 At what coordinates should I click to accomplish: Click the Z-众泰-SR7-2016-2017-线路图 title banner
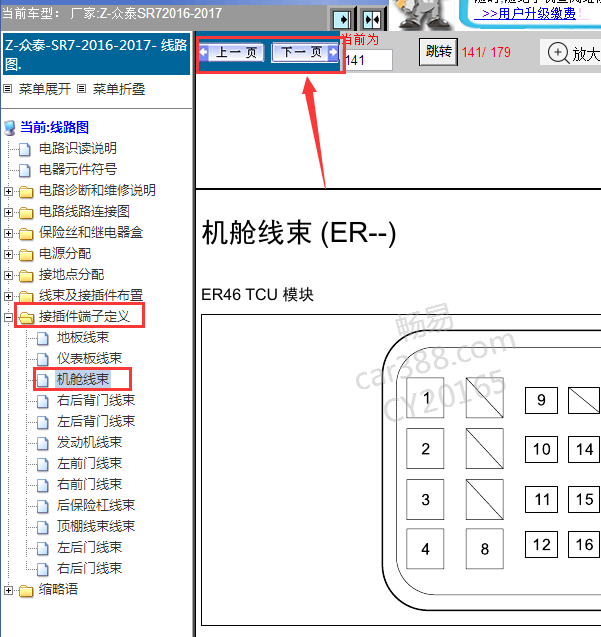96,54
